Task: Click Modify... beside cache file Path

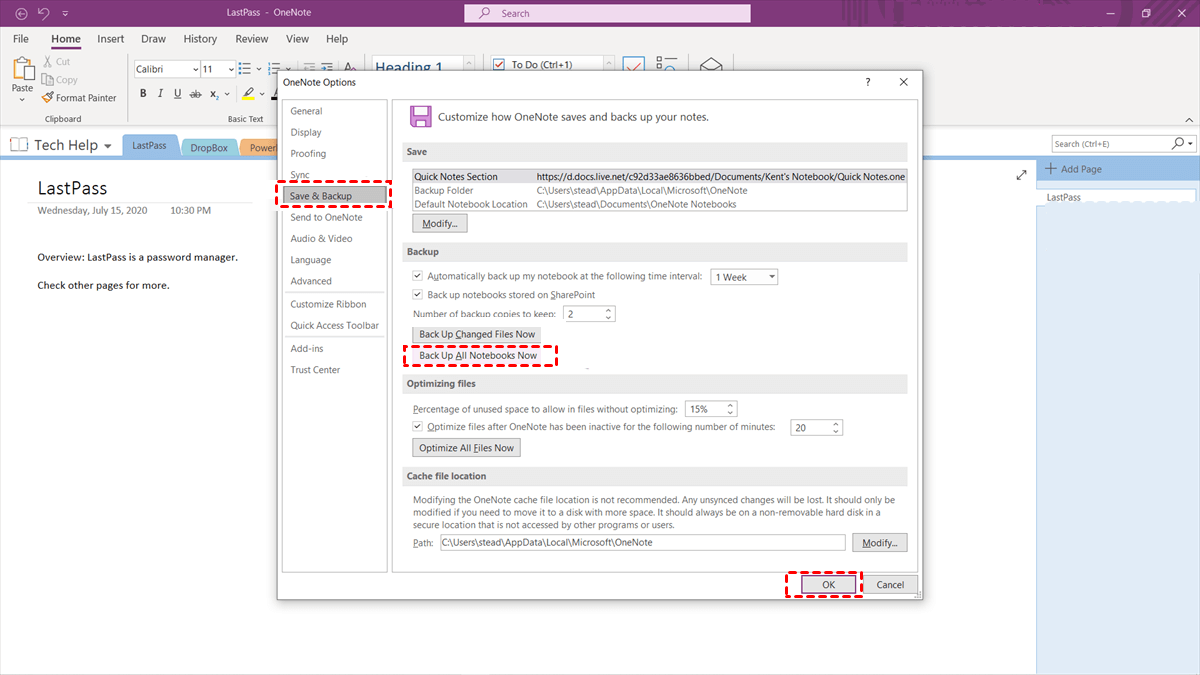Action: coord(879,543)
